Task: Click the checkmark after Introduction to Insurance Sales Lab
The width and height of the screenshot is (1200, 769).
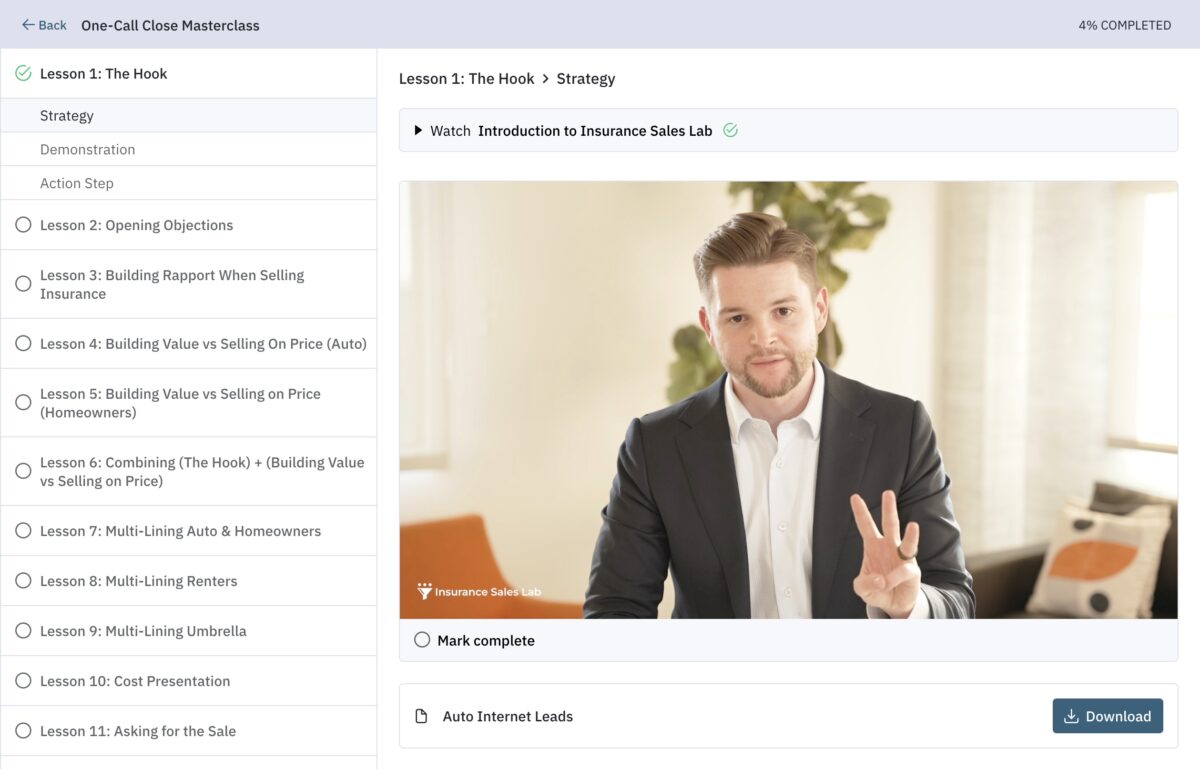Action: tap(730, 130)
